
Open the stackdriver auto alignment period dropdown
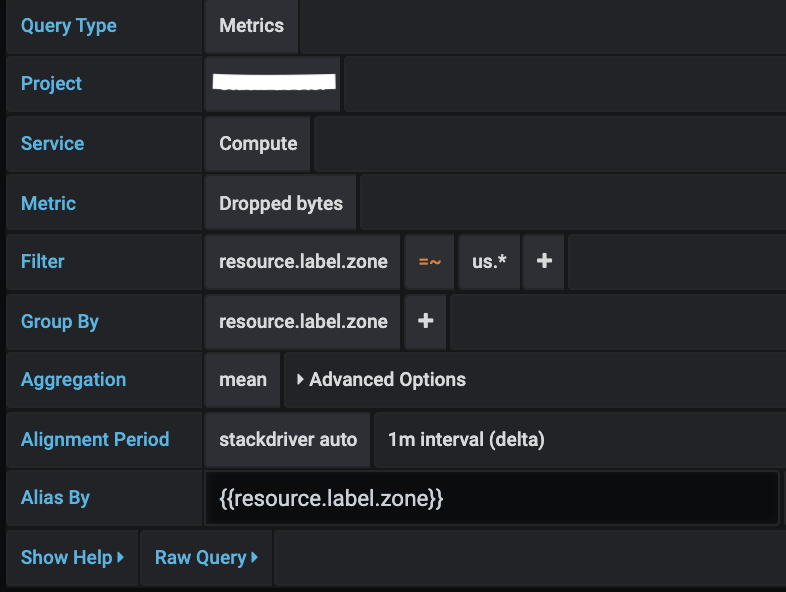pos(288,440)
